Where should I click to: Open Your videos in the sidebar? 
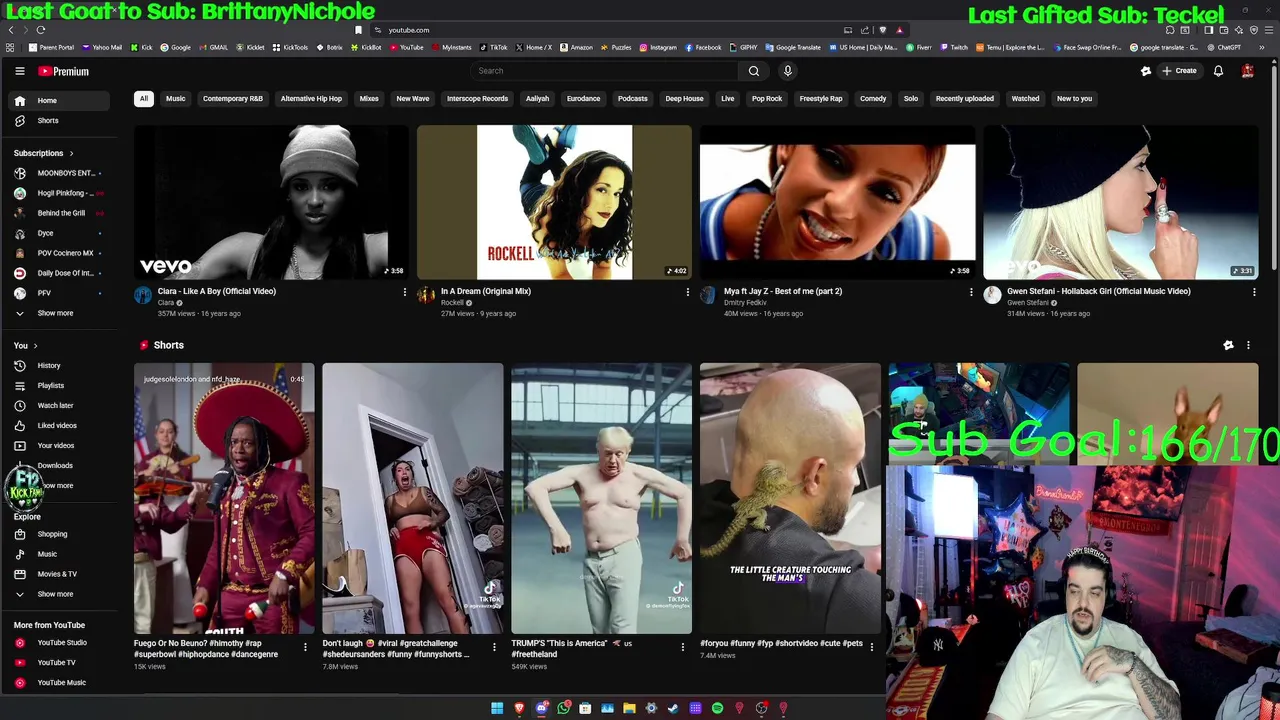[x=59, y=445]
